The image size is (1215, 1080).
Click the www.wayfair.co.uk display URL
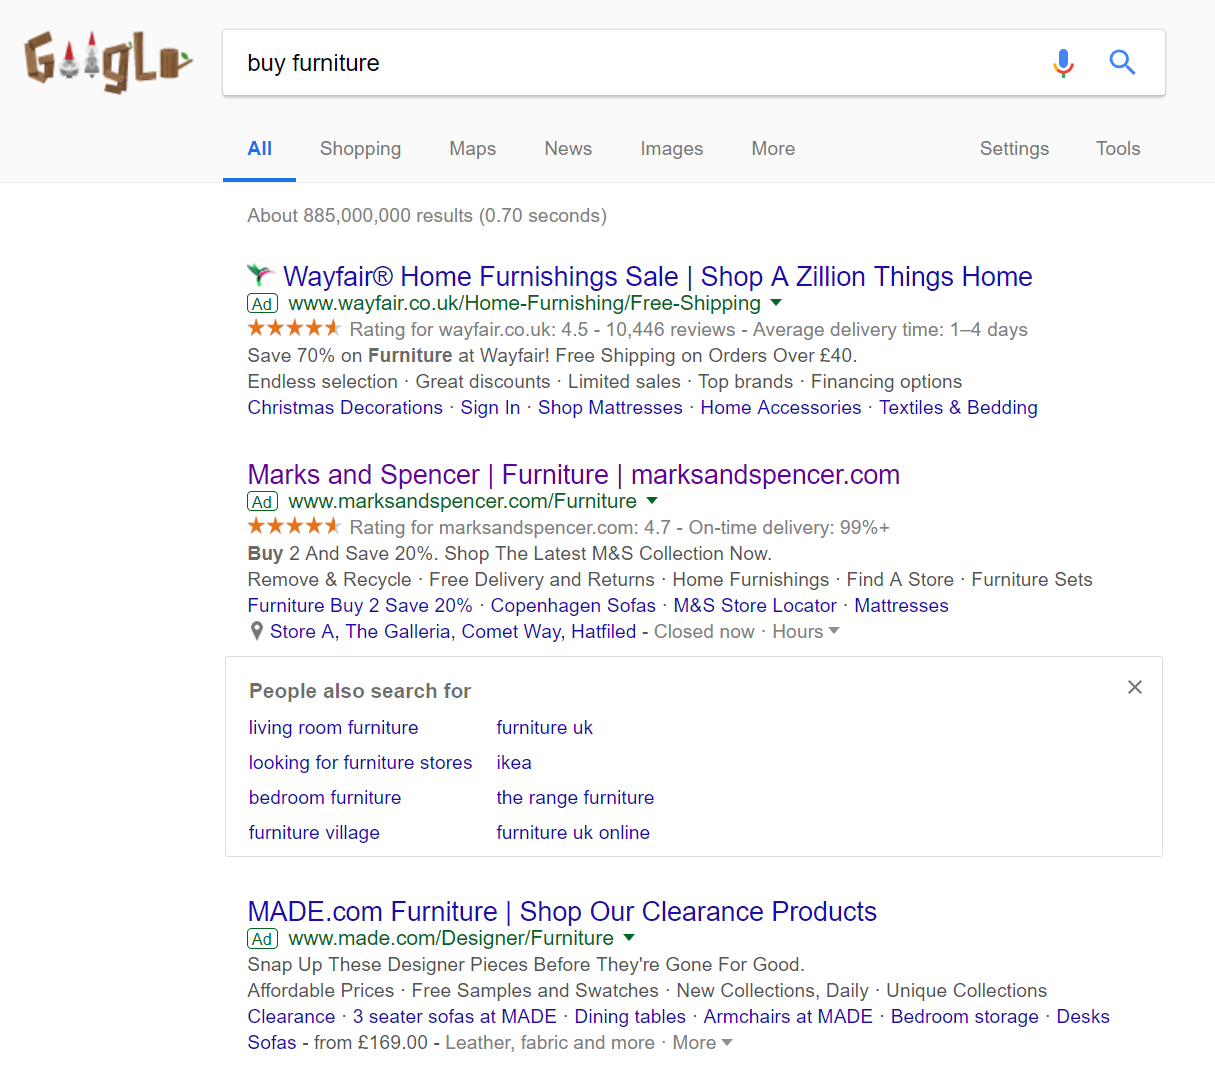click(524, 303)
